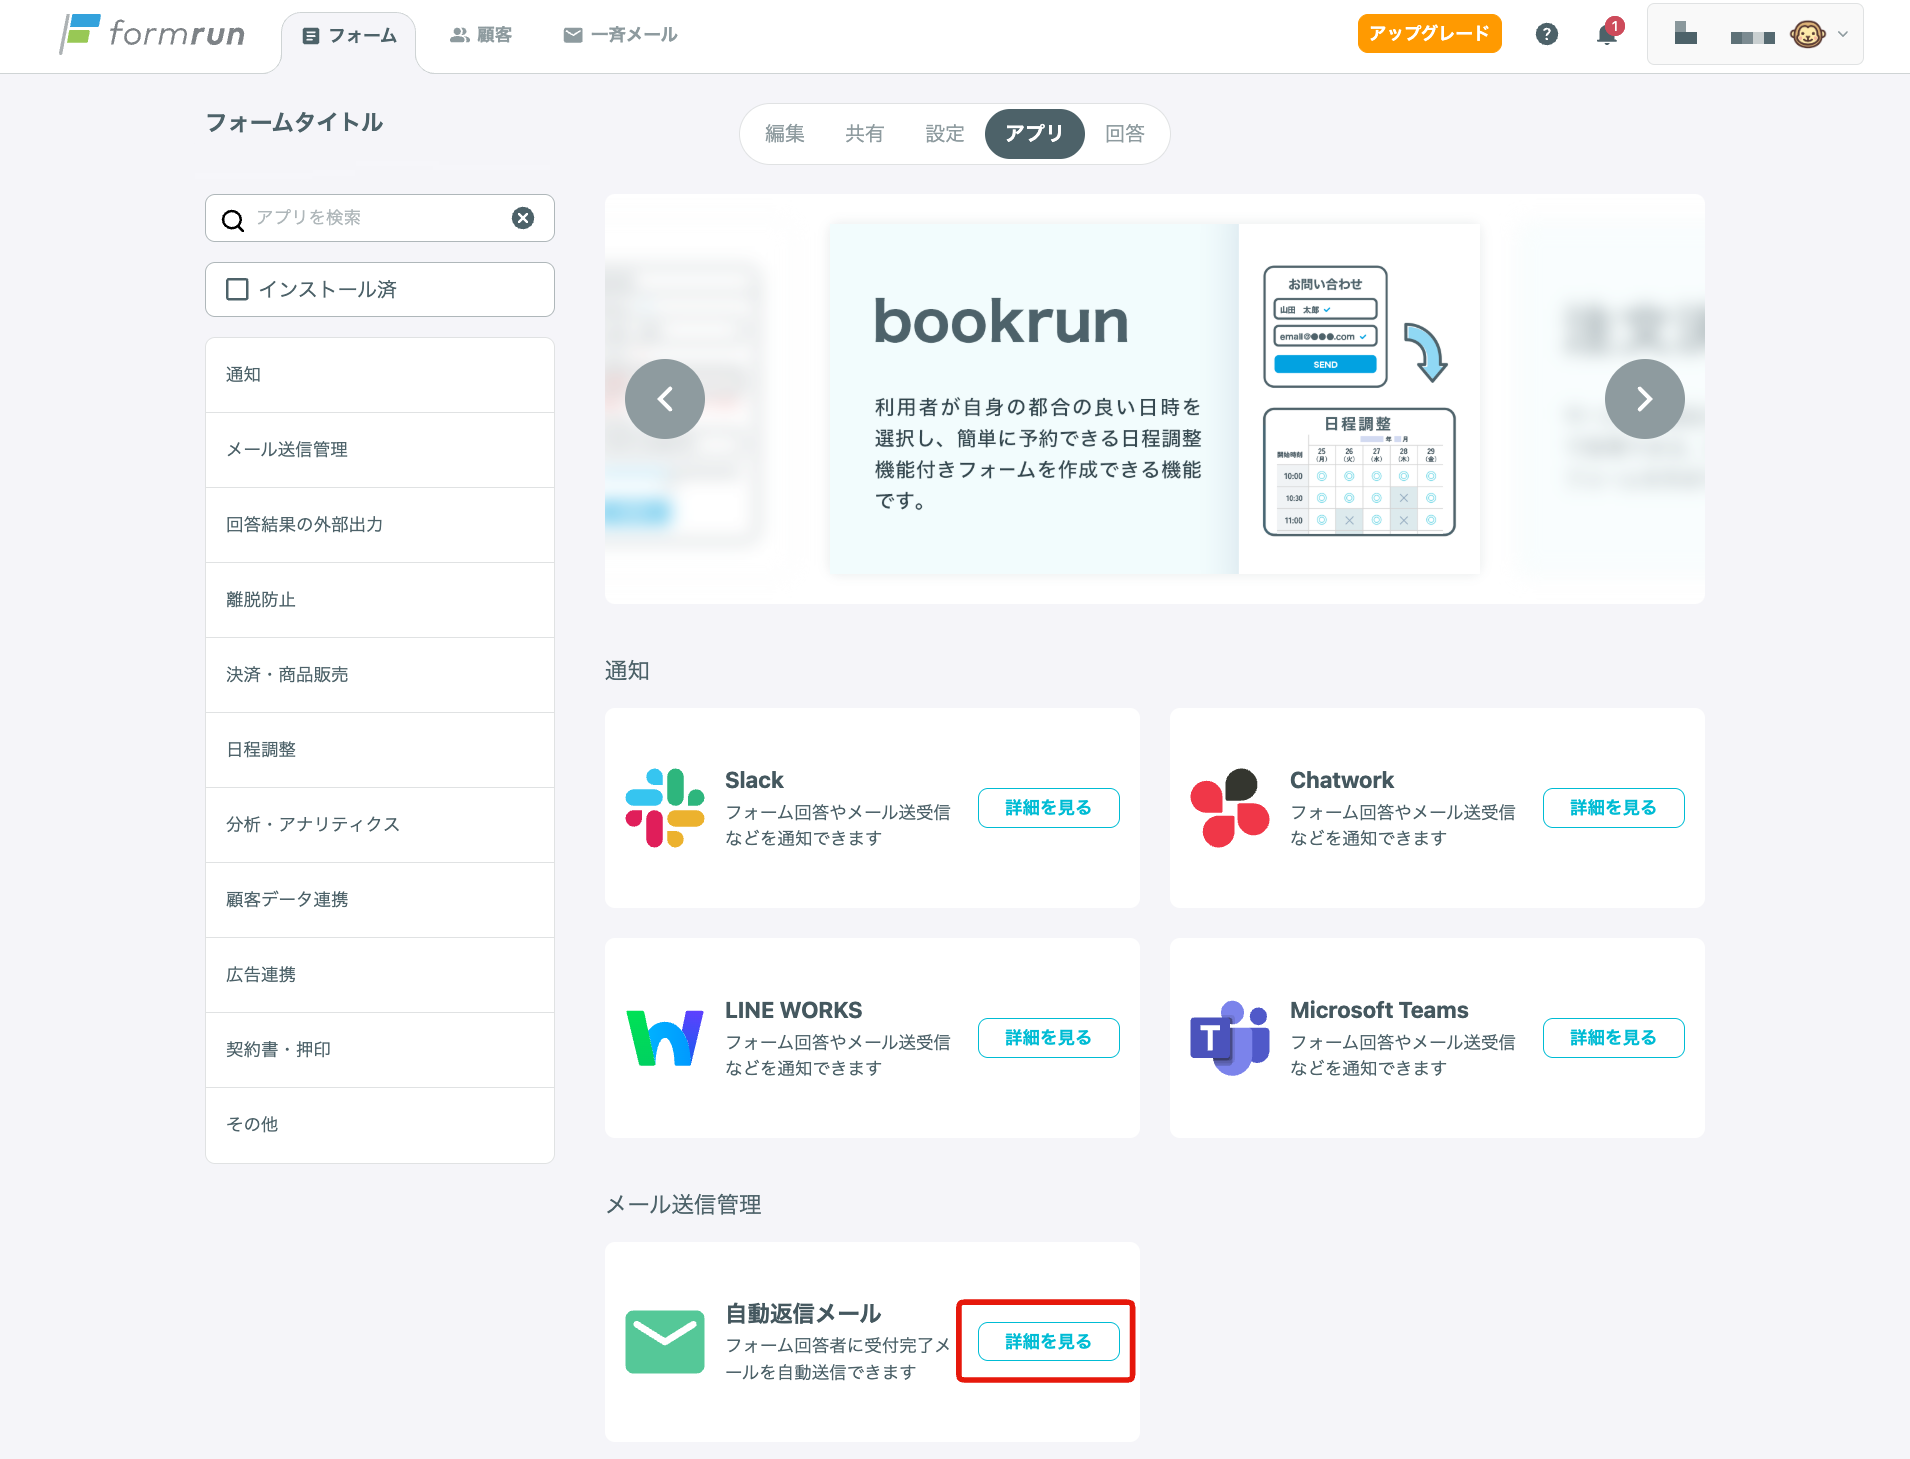Screen dimensions: 1910x1459
Task: Open the 顧客 tab
Action: click(481, 35)
